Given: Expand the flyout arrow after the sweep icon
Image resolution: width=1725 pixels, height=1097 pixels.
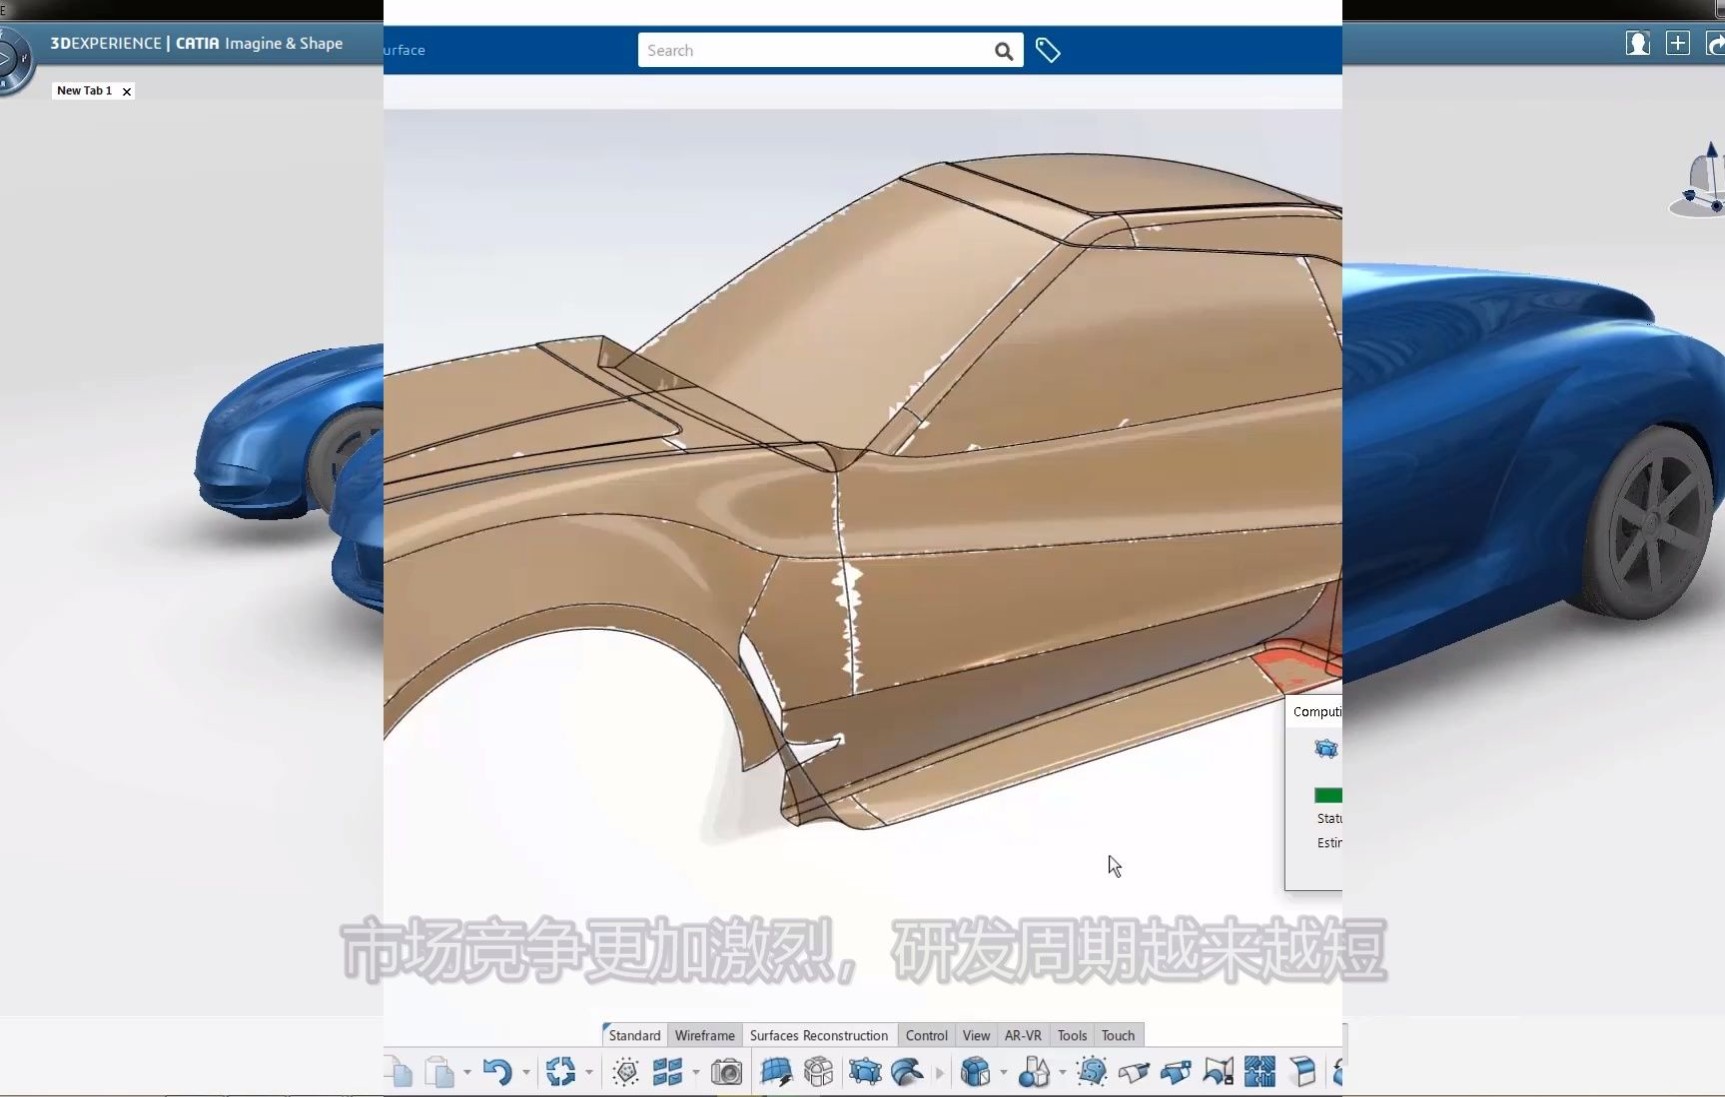Looking at the screenshot, I should [x=939, y=1073].
